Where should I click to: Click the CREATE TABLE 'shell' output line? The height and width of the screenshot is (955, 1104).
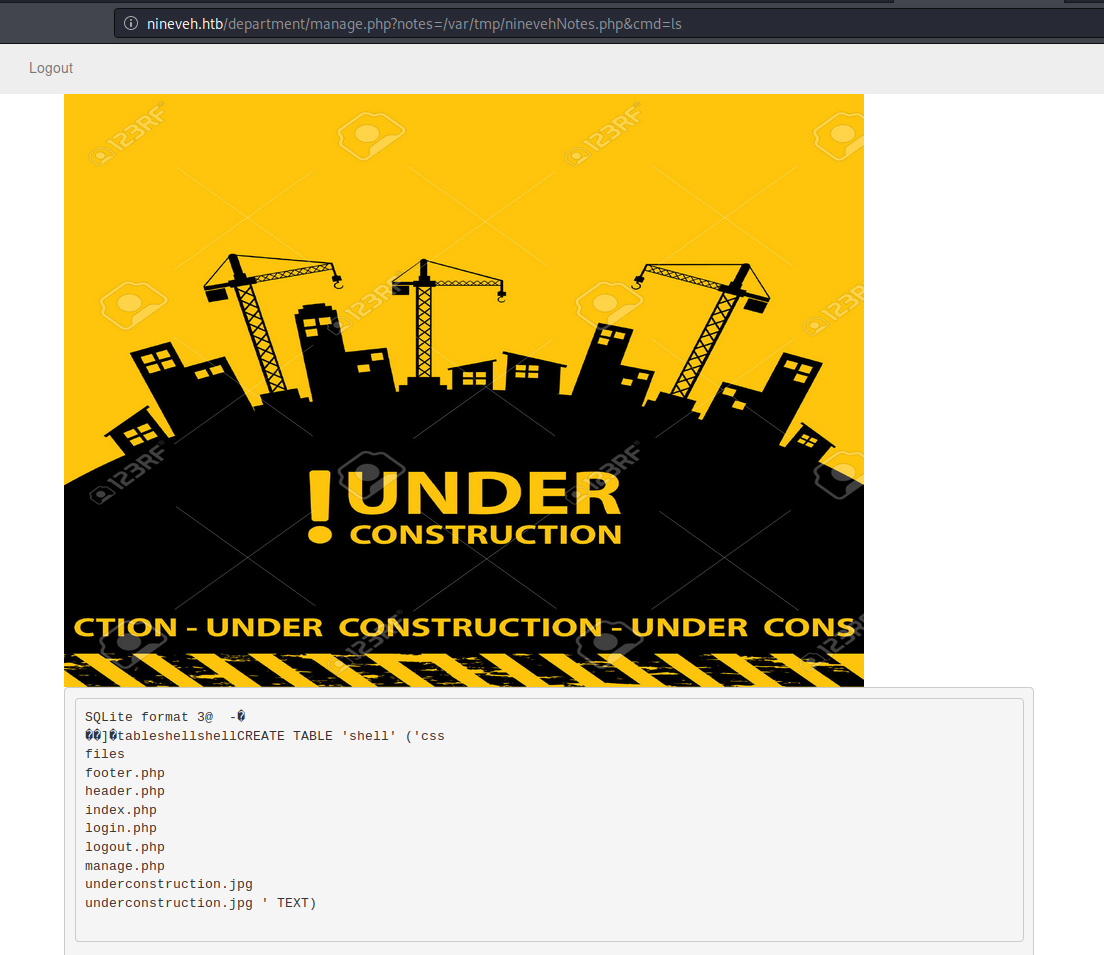(x=265, y=736)
